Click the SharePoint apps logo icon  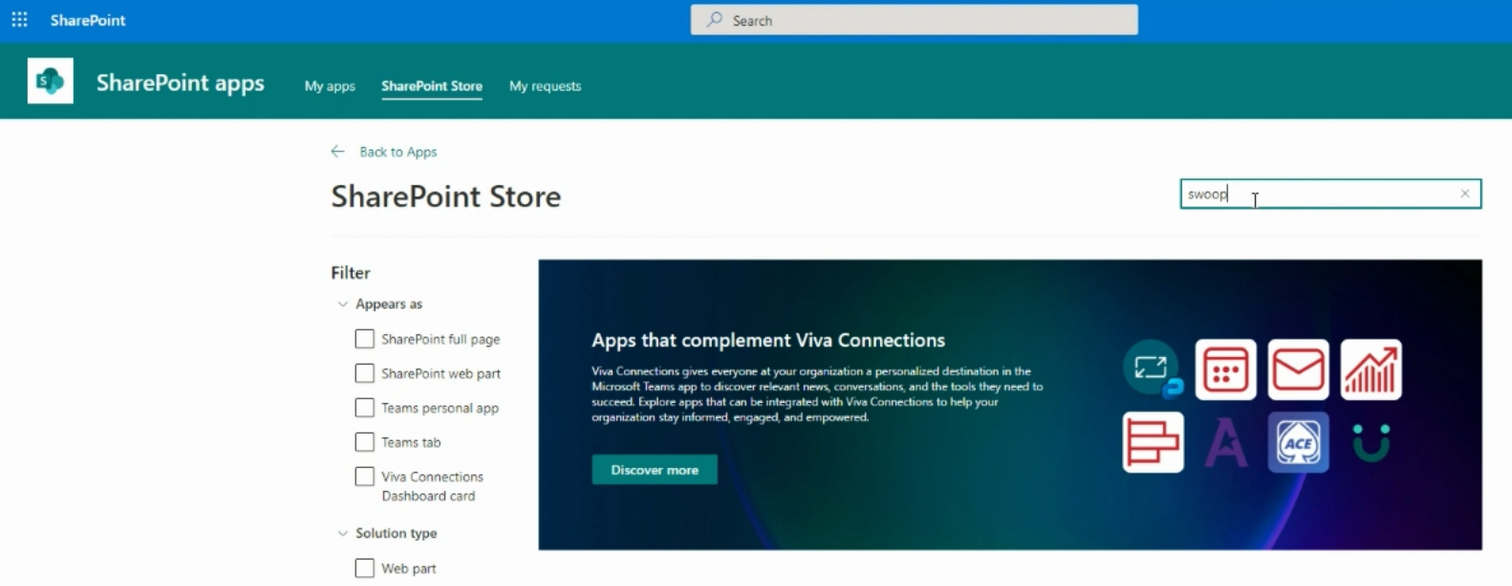(x=50, y=81)
